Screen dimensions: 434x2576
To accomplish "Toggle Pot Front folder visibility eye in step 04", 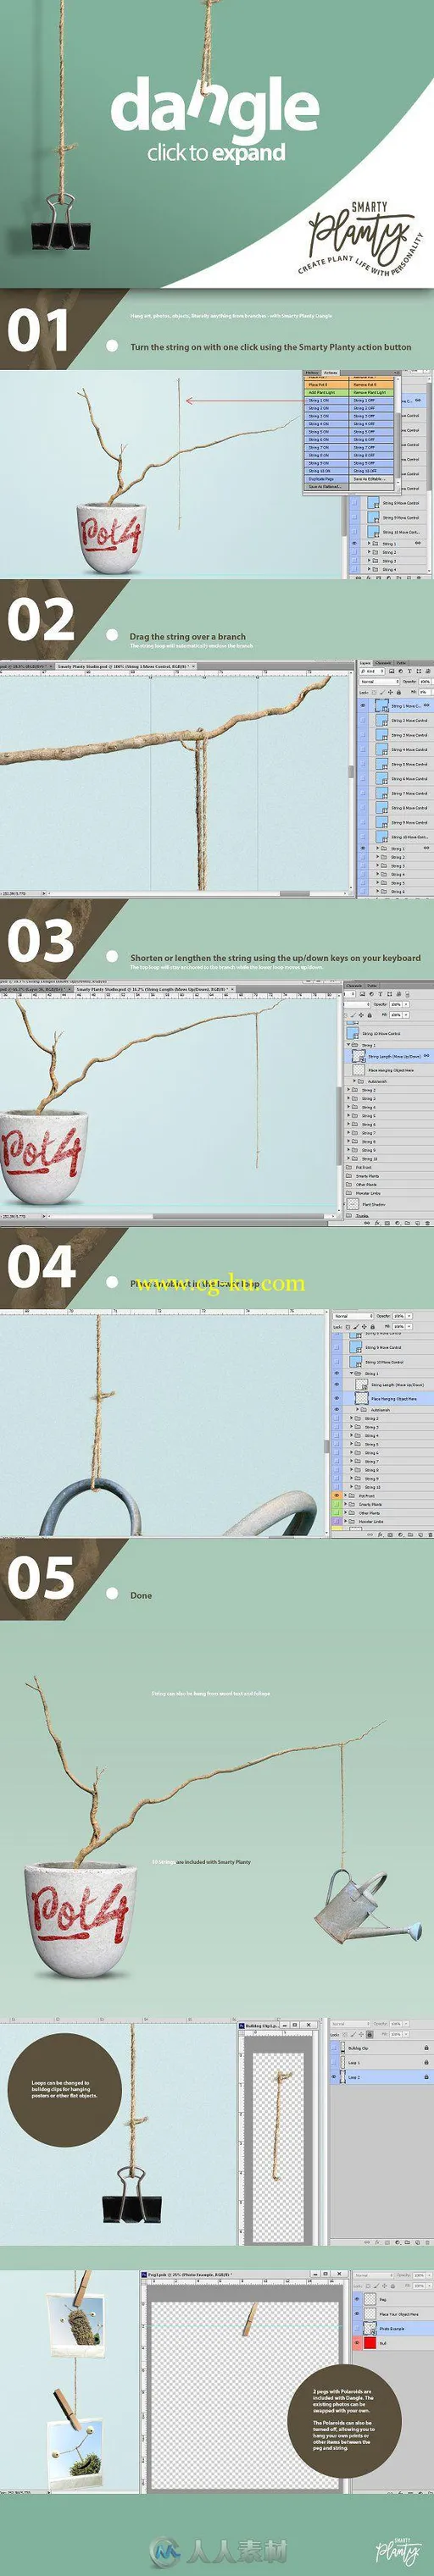I will 337,1496.
